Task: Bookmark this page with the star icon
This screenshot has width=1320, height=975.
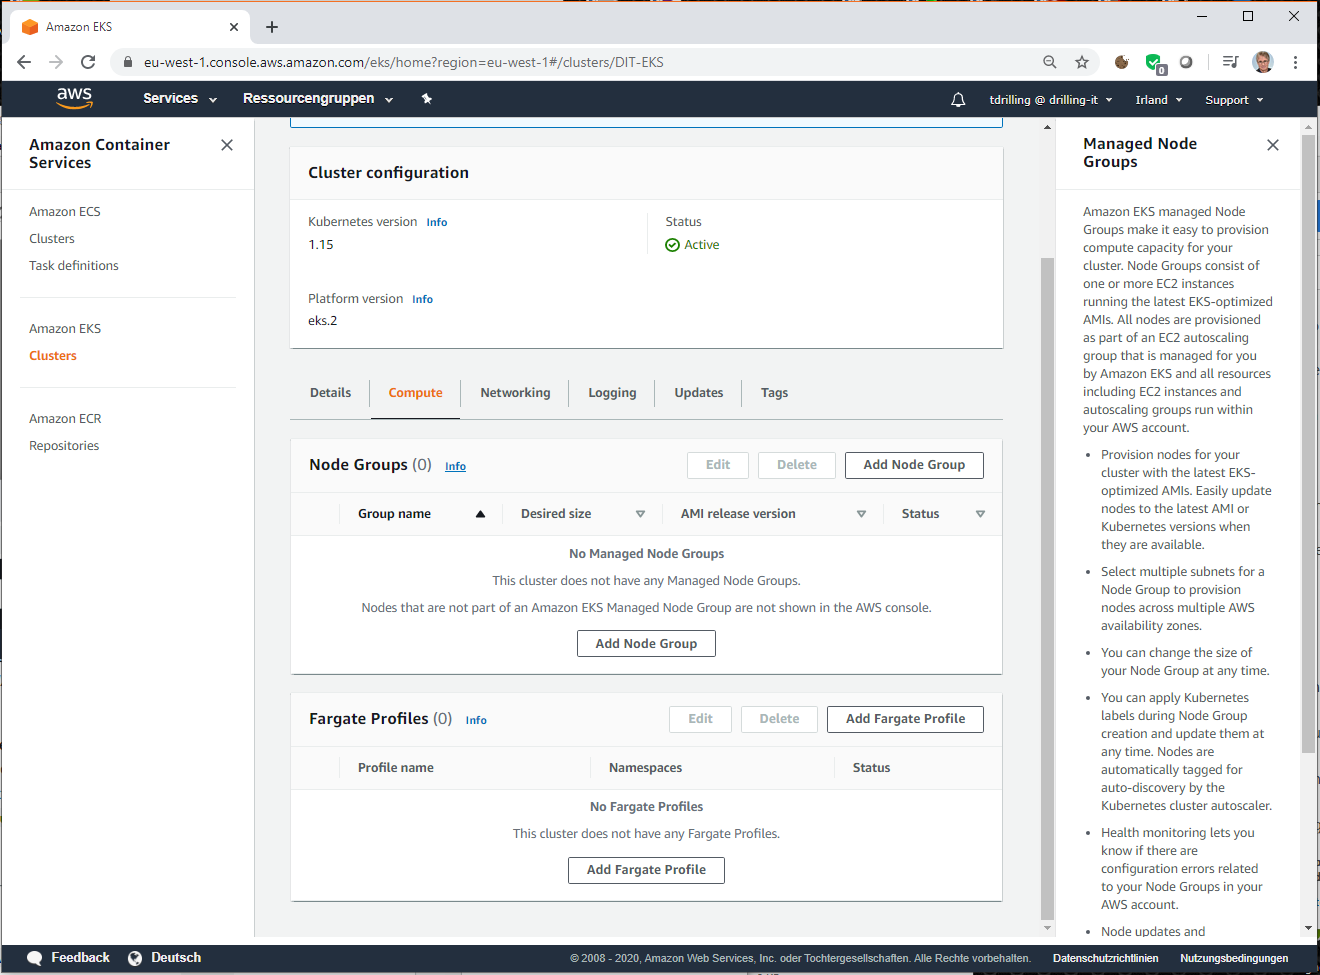Action: [1082, 62]
